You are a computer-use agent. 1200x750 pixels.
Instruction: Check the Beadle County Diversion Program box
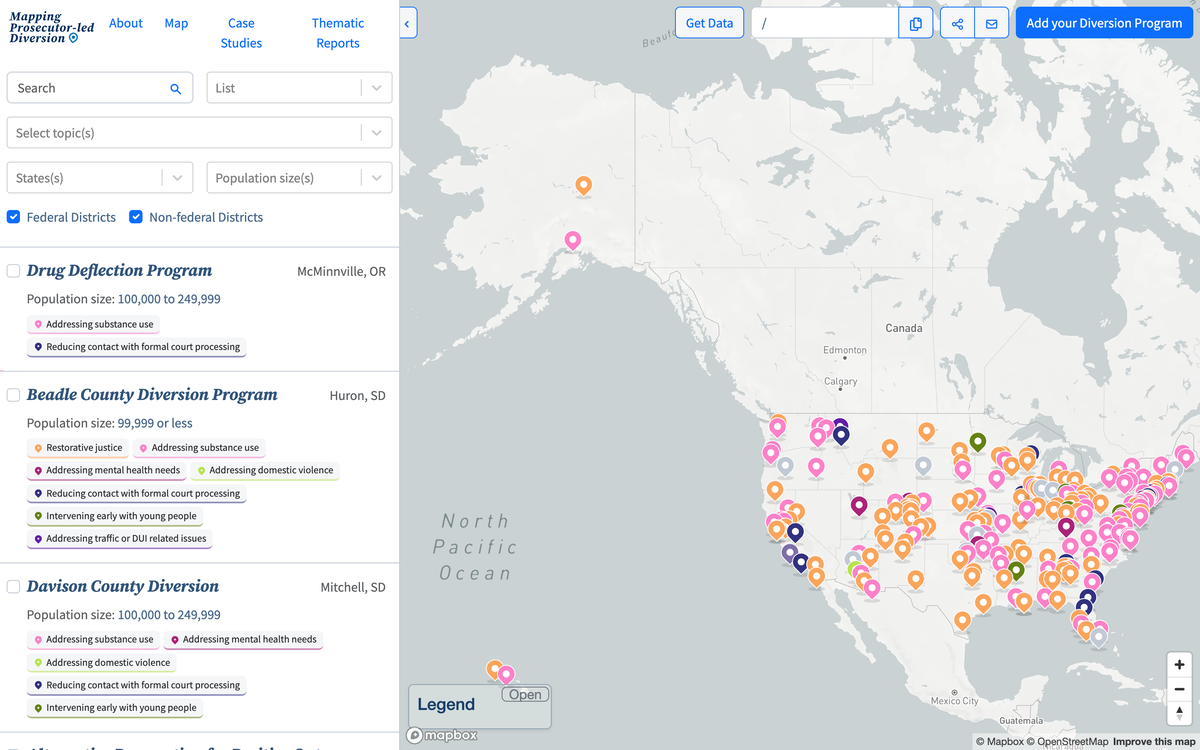point(14,395)
